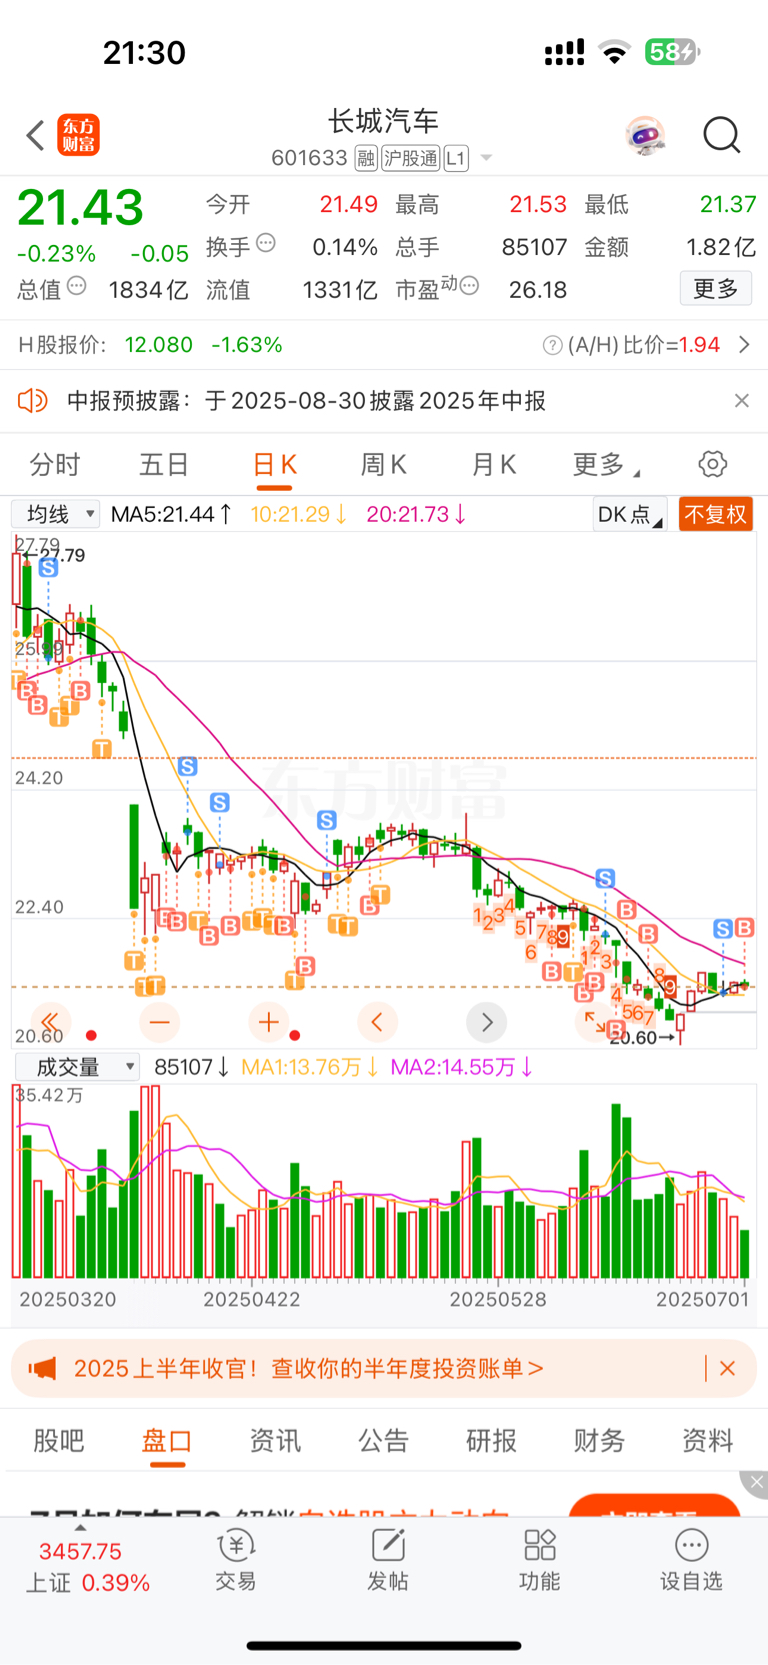The width and height of the screenshot is (768, 1665).
Task: Switch to 月K chart tab
Action: 494,465
